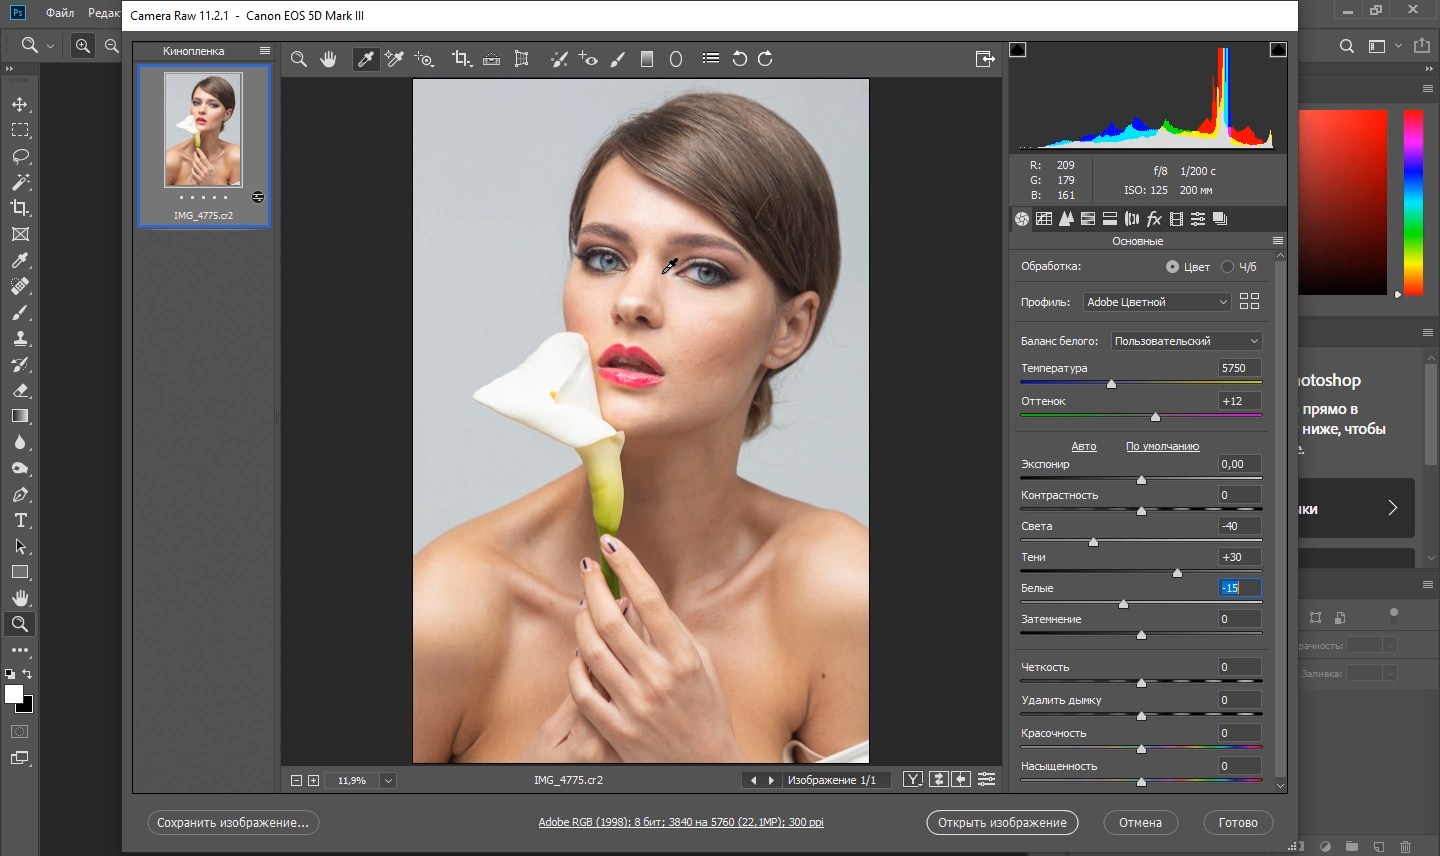Click the Температура slider handle

(1111, 383)
